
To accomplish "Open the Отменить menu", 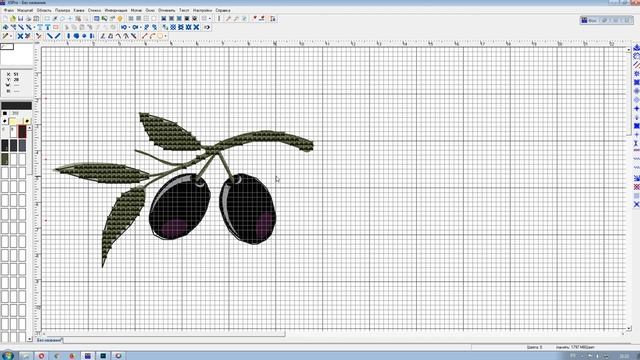I will coord(167,10).
